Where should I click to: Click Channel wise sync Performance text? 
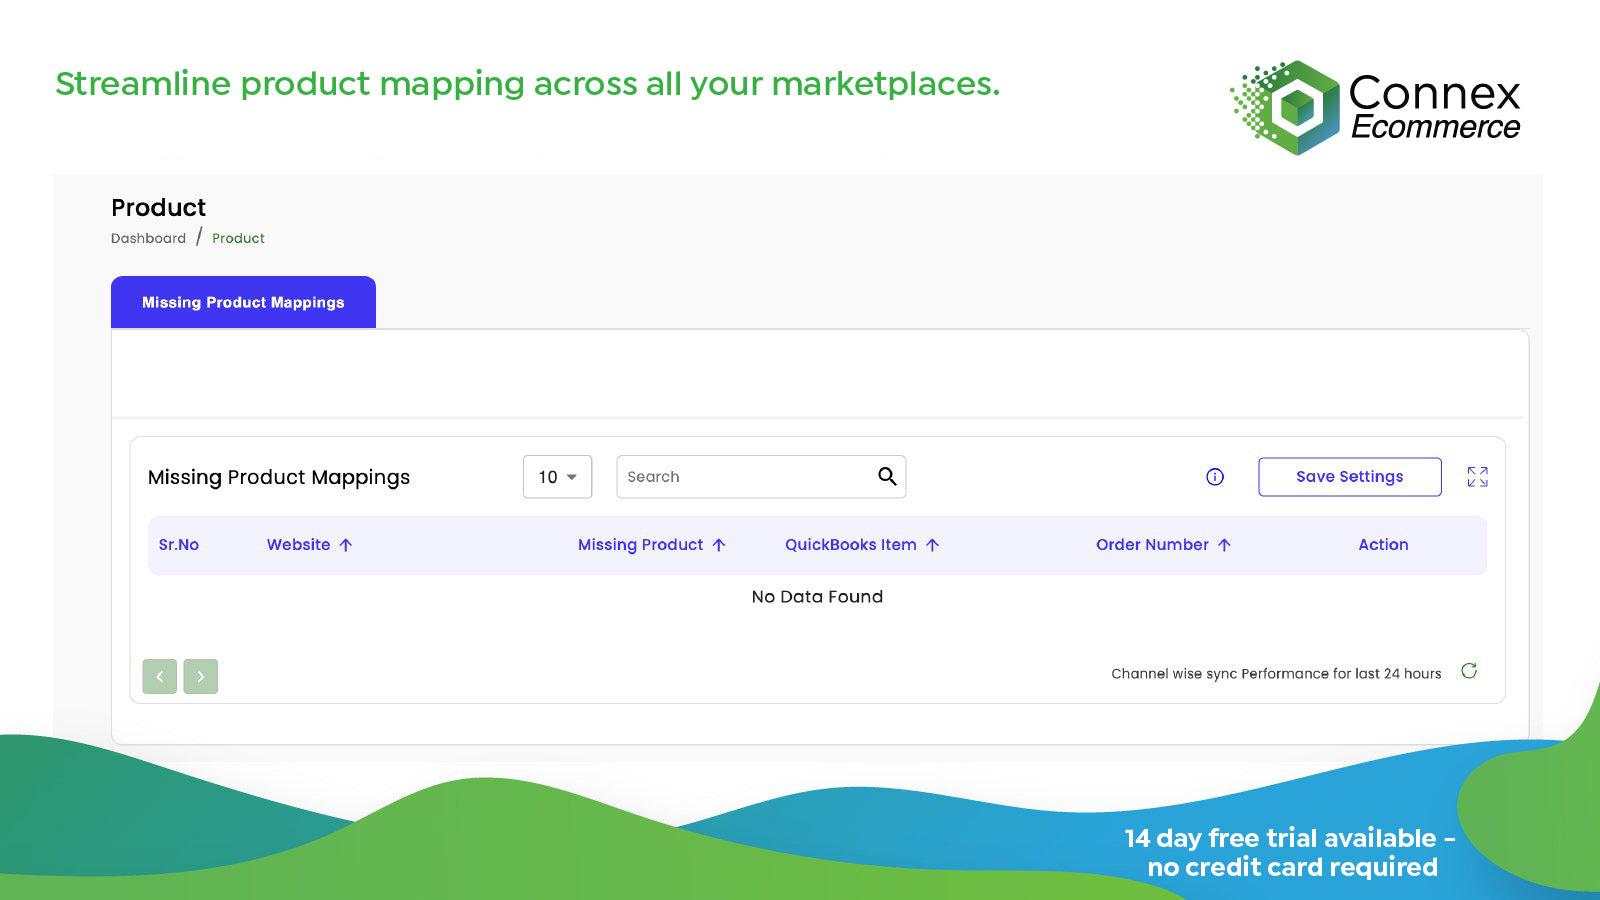click(x=1276, y=674)
